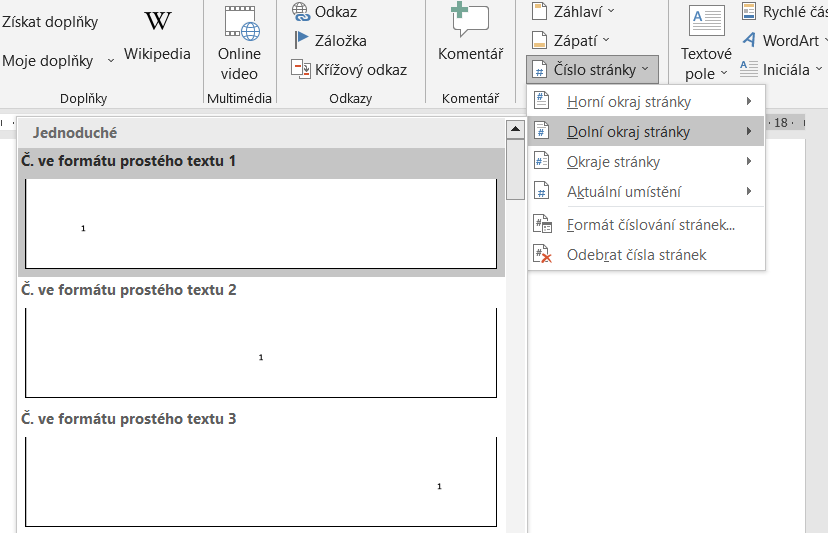
Task: Open the Online video insert icon
Action: point(239,22)
